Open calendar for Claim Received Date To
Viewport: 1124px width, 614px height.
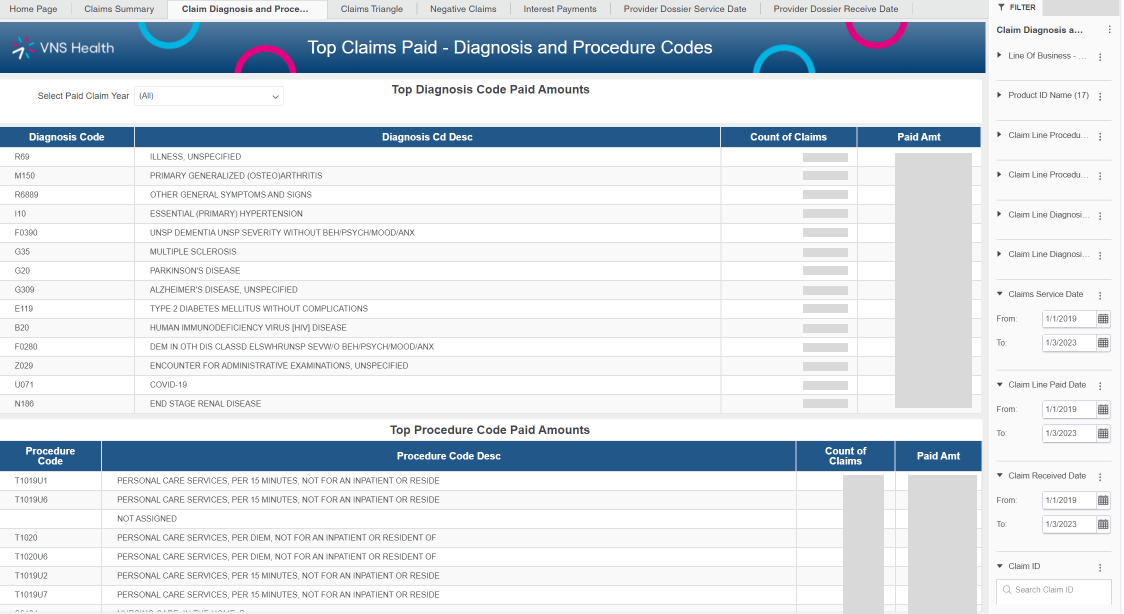(1103, 524)
